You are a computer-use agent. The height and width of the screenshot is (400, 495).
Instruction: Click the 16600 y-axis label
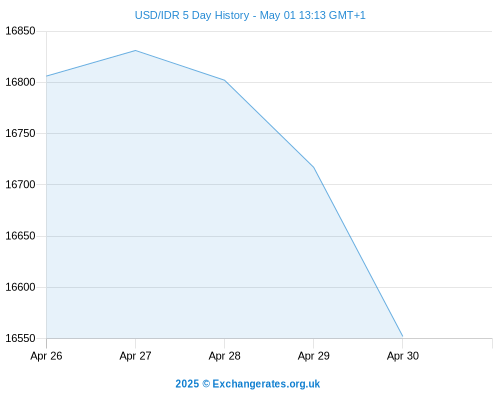click(20, 287)
